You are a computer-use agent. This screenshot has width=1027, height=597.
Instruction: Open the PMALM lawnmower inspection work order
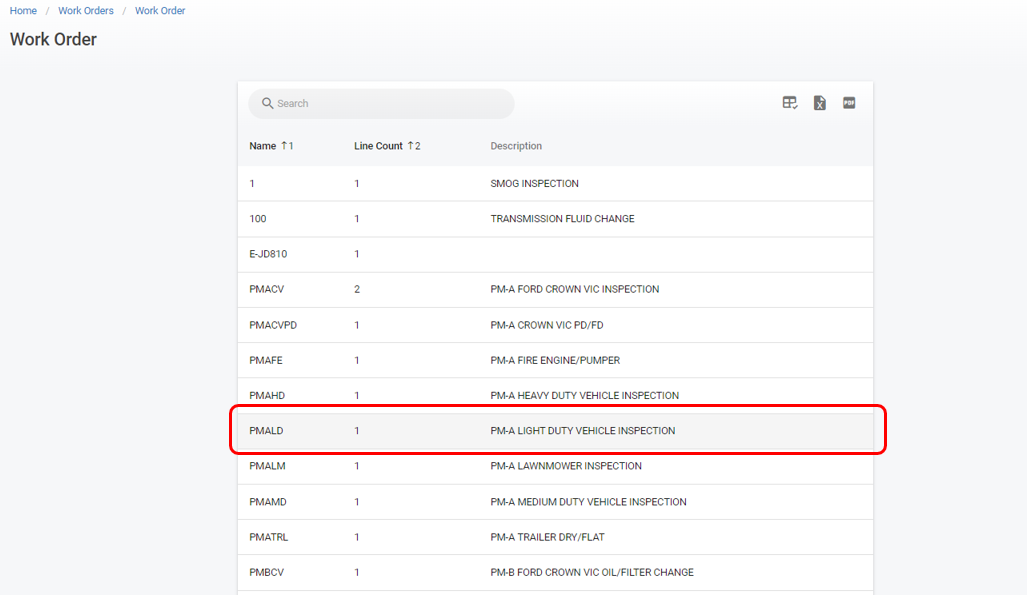point(264,466)
